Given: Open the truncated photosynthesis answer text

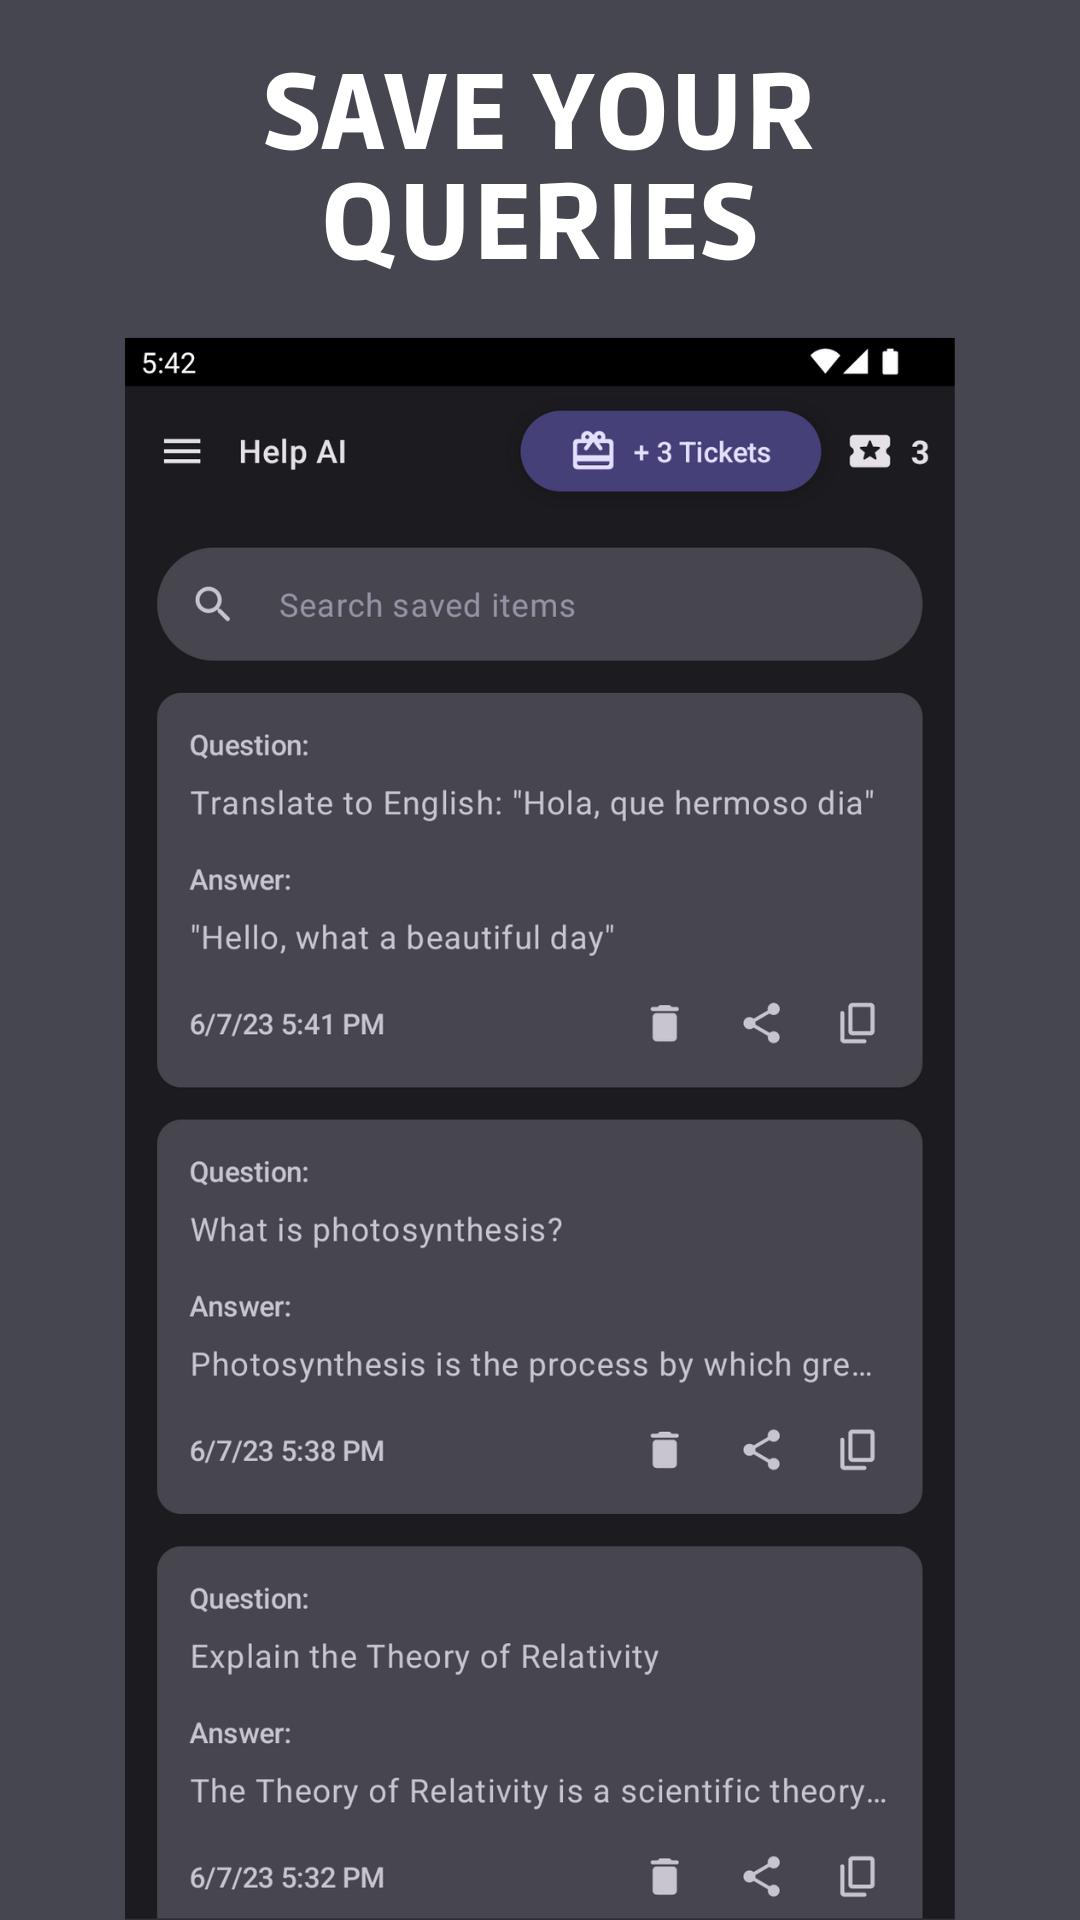Looking at the screenshot, I should [x=531, y=1365].
